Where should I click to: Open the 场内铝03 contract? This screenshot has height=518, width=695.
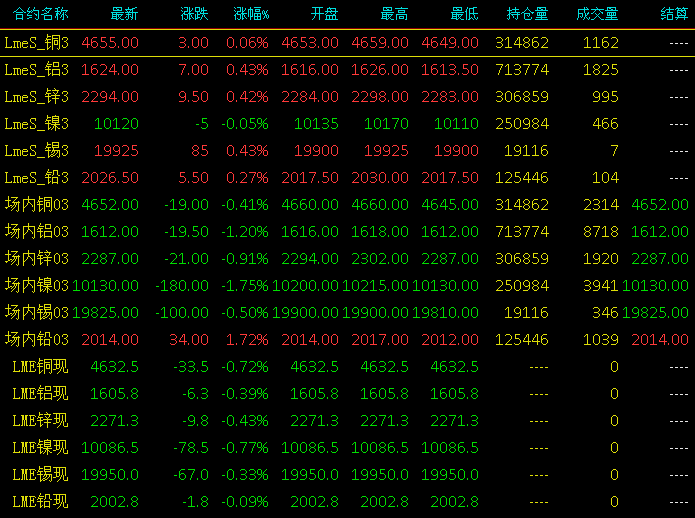[36, 232]
